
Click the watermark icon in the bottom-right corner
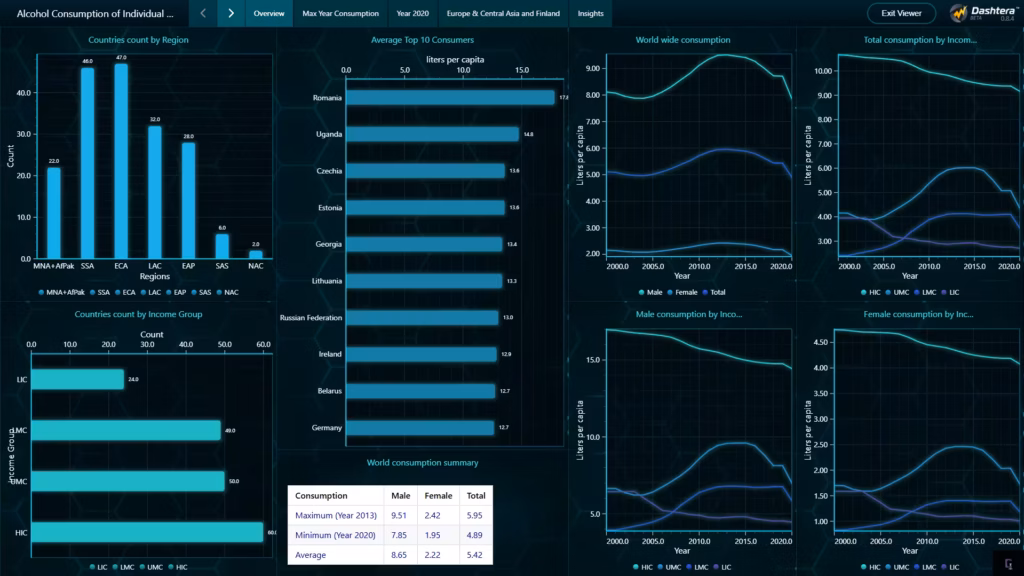coord(1008,565)
